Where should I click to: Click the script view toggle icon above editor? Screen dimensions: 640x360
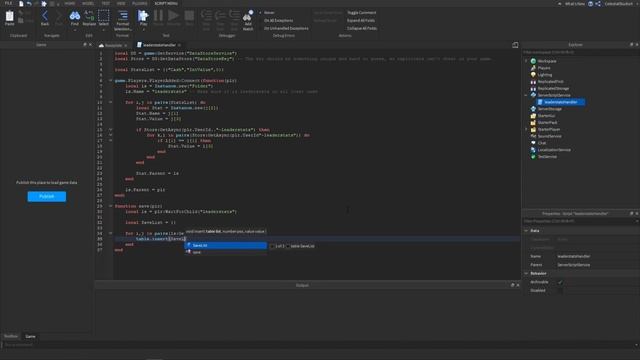515,45
